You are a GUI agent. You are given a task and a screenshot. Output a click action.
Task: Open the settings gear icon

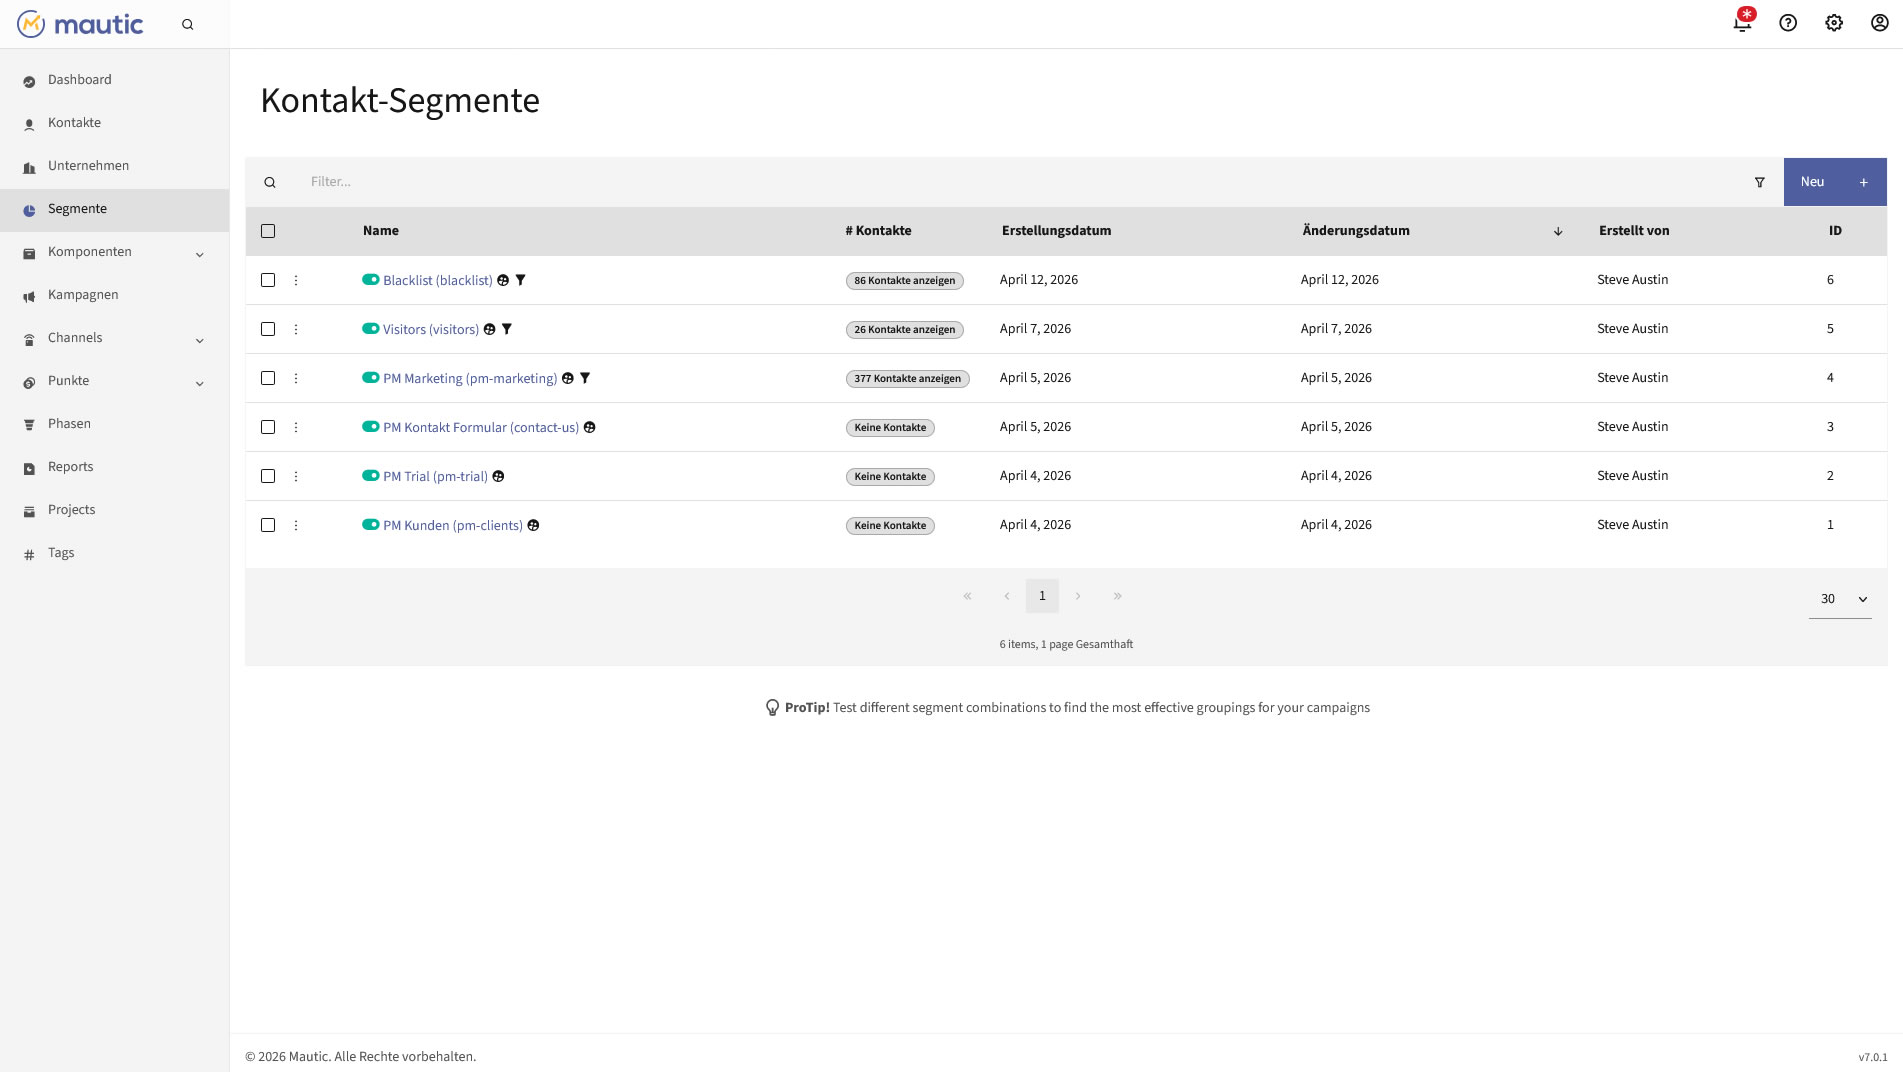point(1834,23)
